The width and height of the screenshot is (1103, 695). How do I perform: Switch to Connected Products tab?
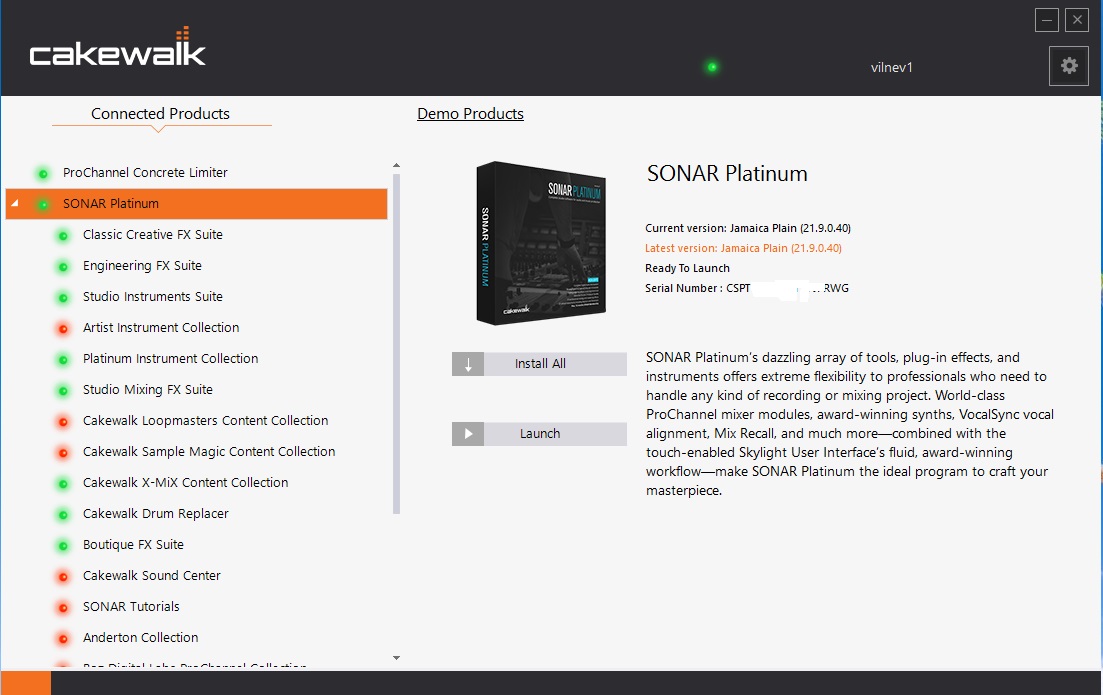click(x=160, y=113)
